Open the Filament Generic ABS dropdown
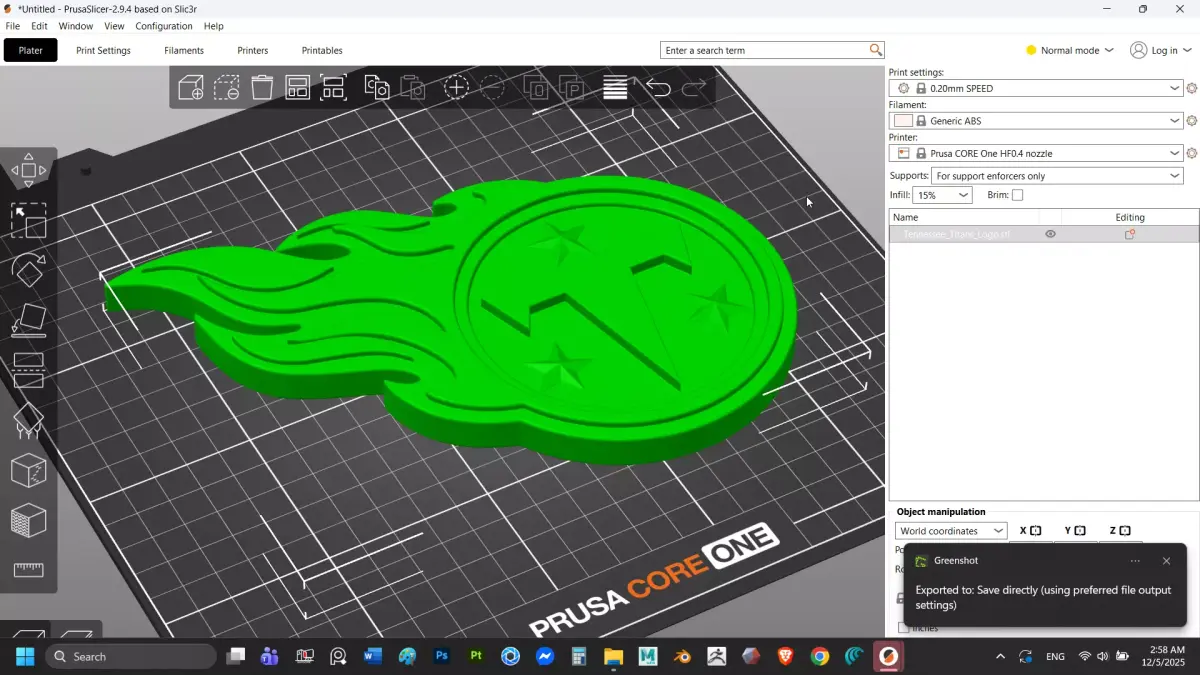The height and width of the screenshot is (675, 1200). 1036,121
